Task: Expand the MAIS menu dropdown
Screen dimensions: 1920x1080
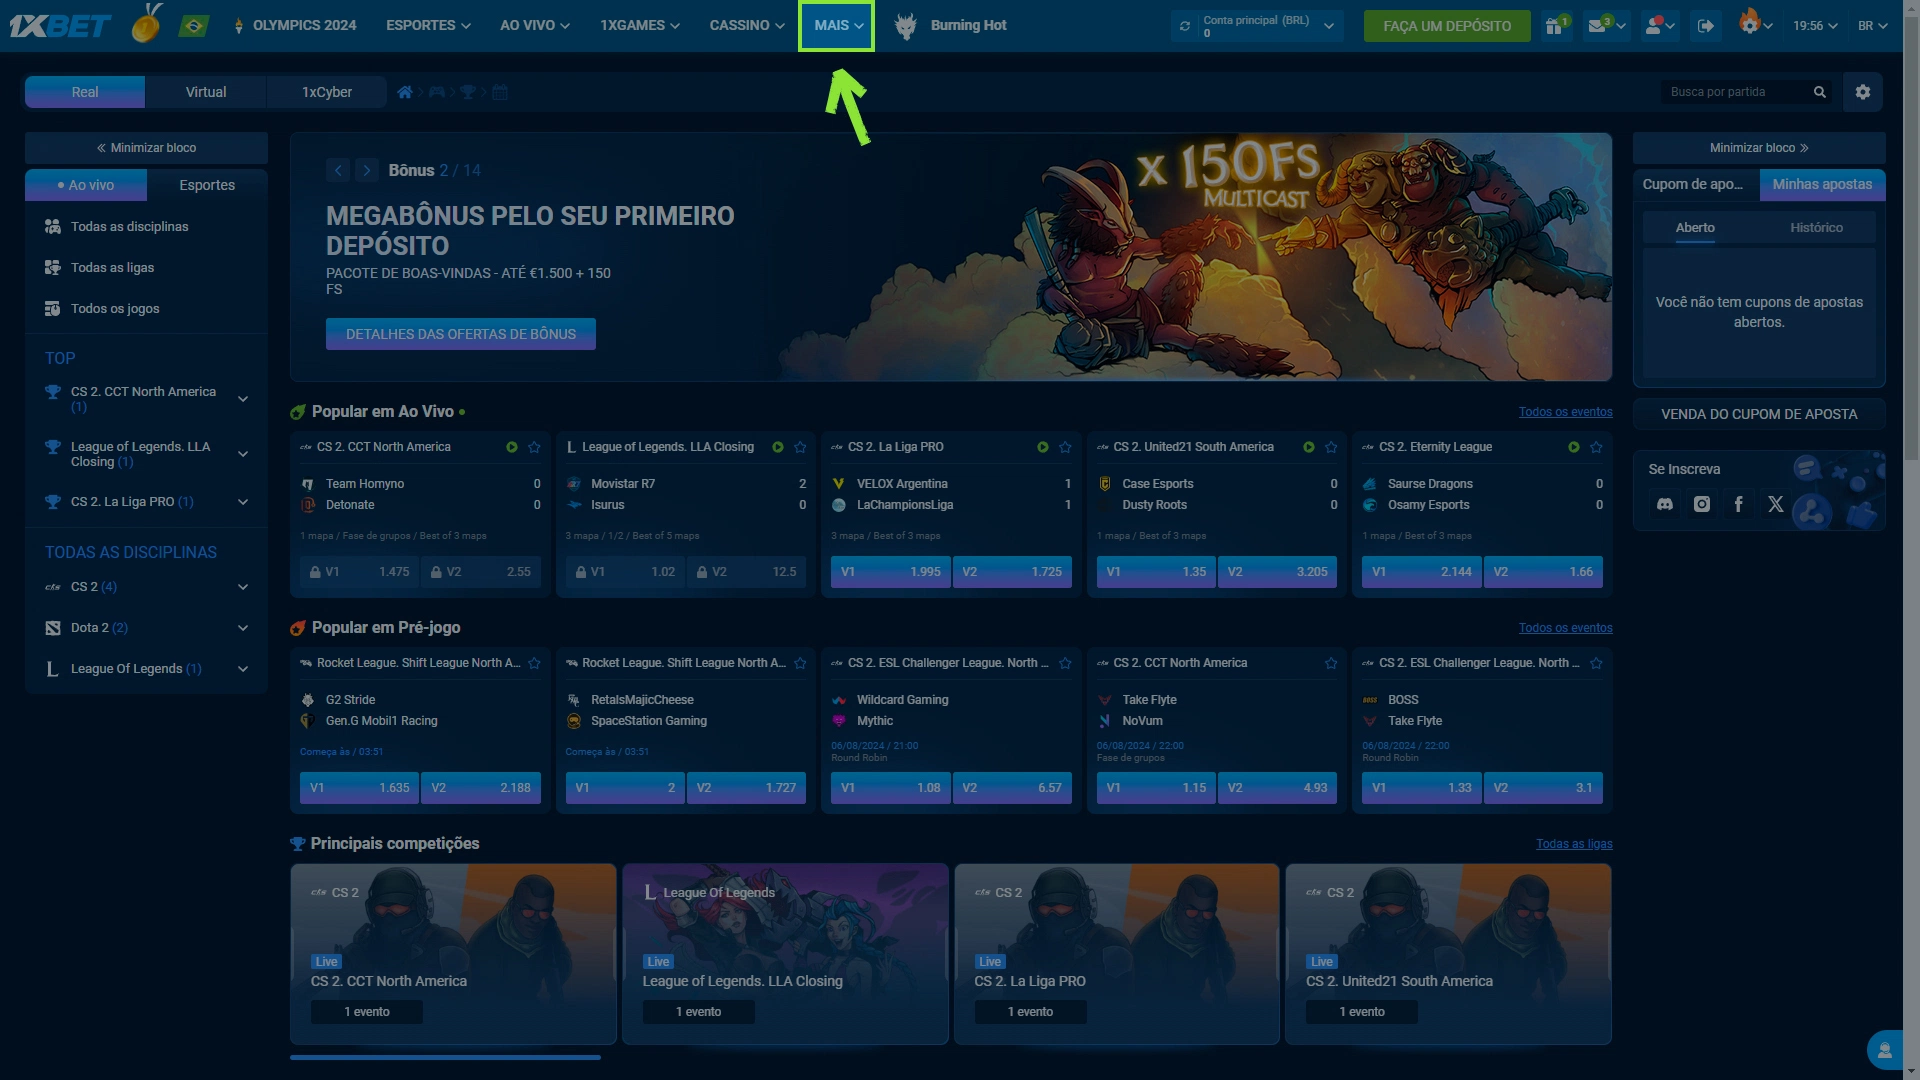Action: pyautogui.click(x=838, y=26)
